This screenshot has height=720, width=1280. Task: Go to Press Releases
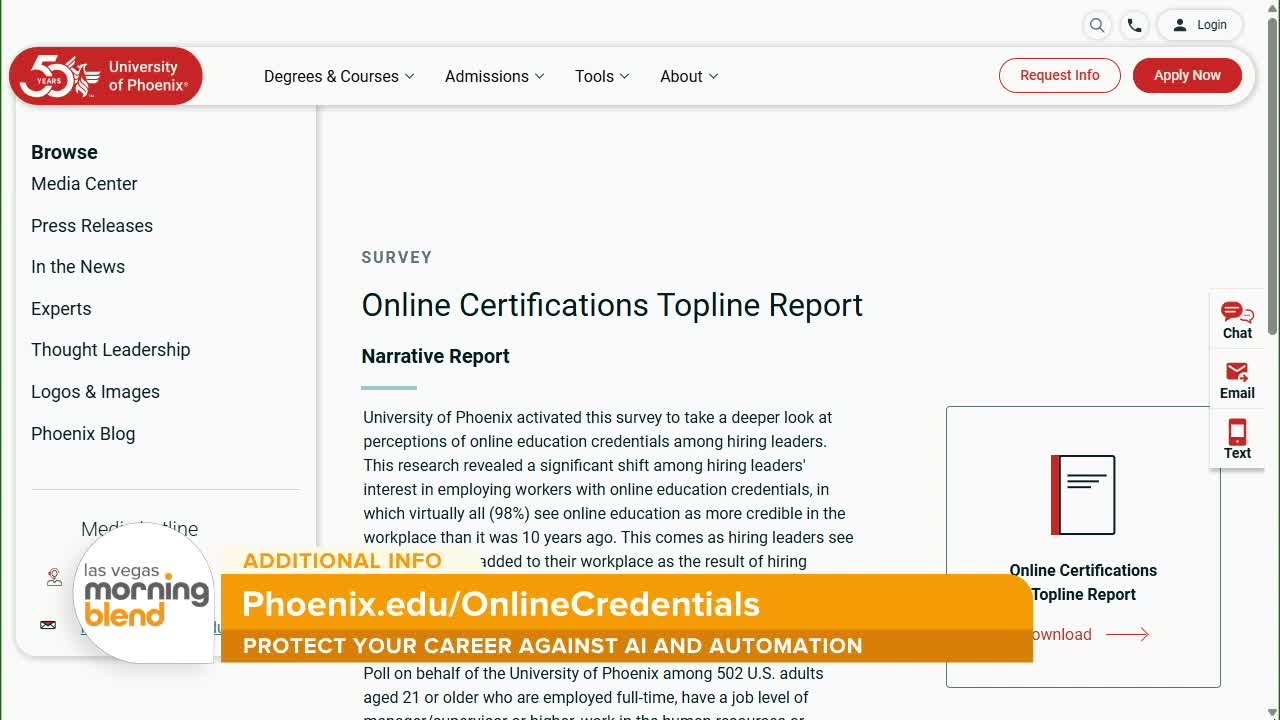(x=92, y=226)
